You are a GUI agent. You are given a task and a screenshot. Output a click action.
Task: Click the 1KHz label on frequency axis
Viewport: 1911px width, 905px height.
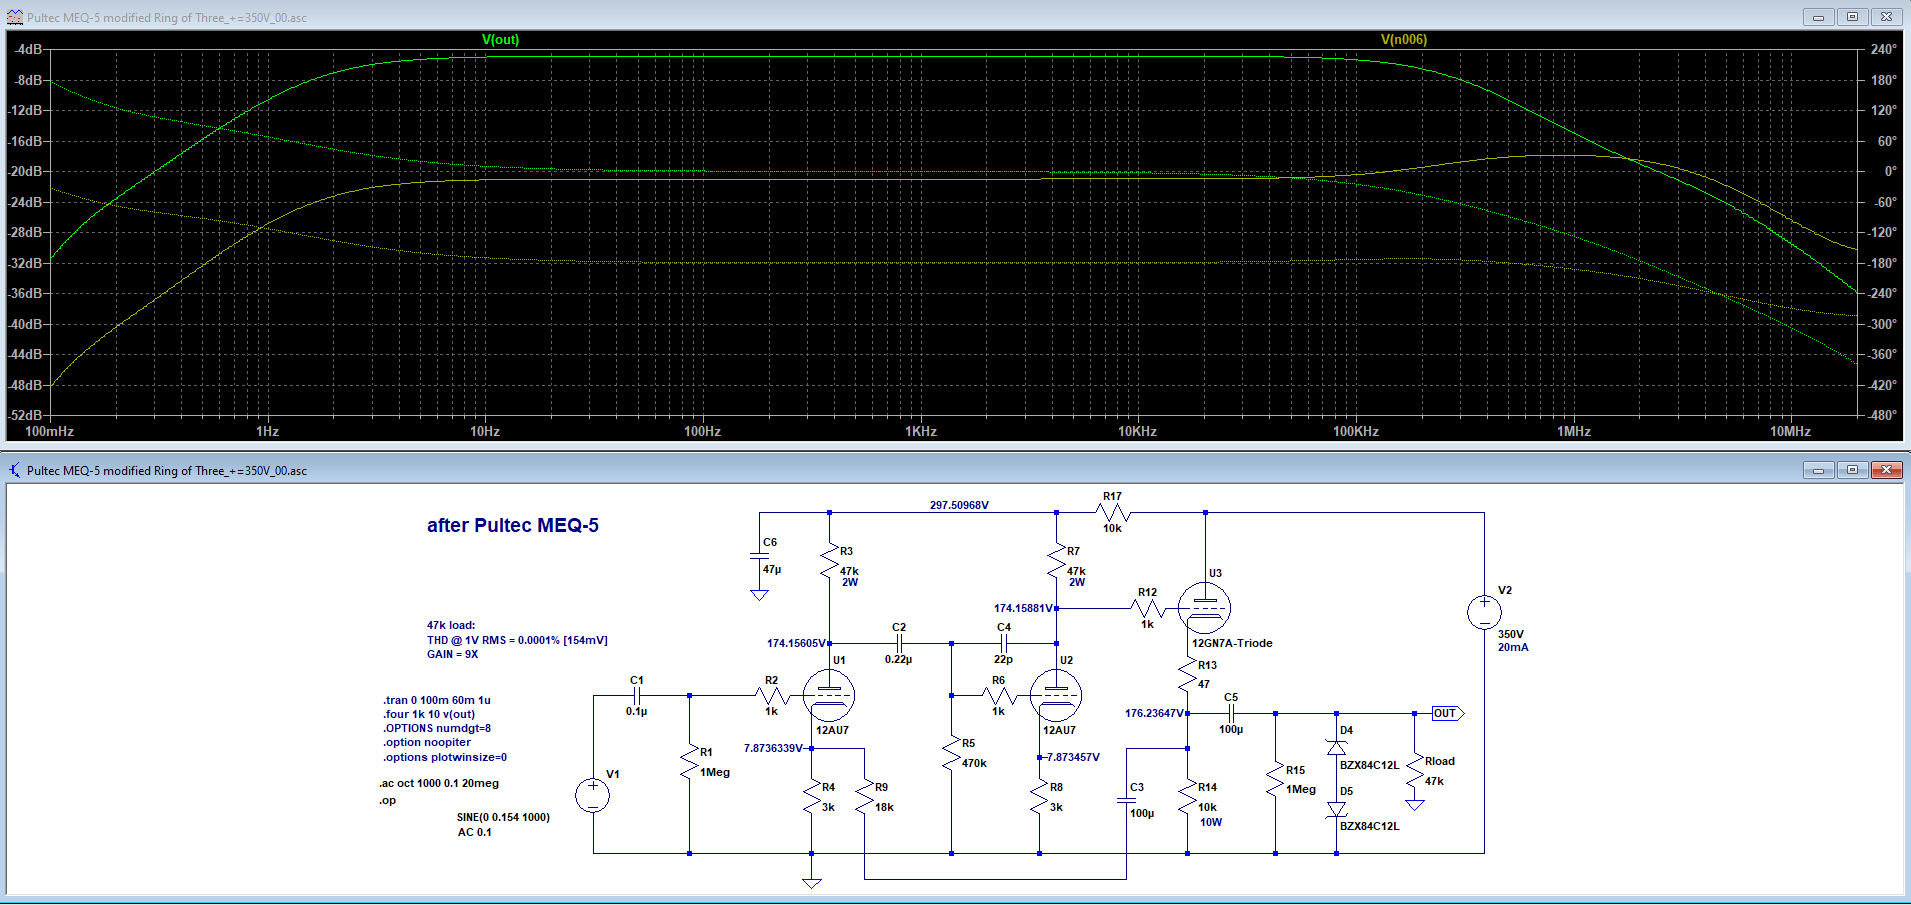coord(920,431)
